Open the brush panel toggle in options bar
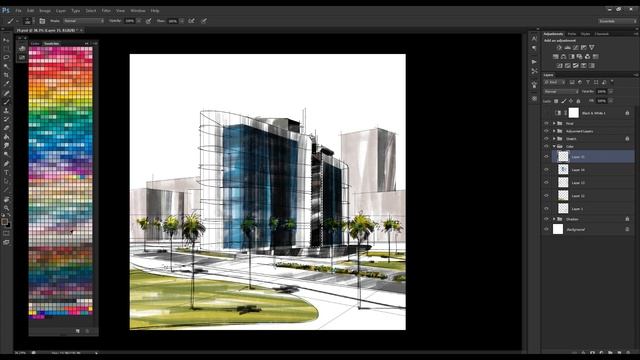 (42, 21)
